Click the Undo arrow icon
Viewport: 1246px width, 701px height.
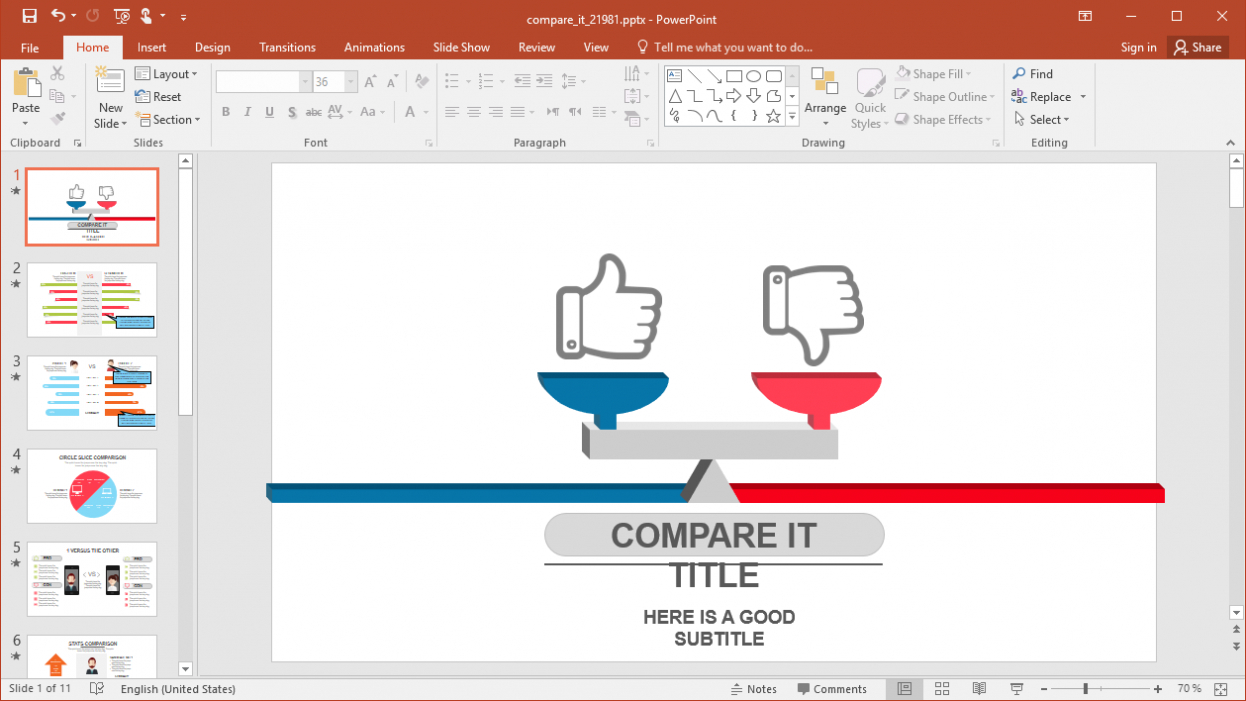tap(58, 16)
